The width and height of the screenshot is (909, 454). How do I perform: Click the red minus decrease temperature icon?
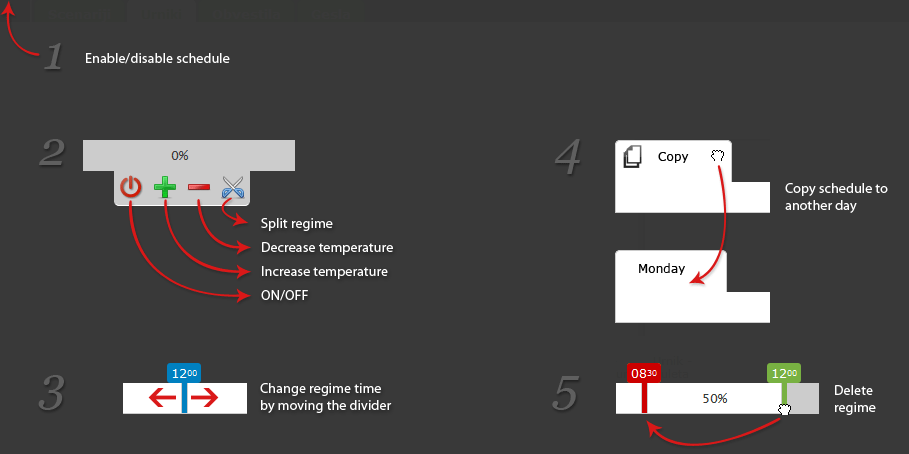click(198, 187)
